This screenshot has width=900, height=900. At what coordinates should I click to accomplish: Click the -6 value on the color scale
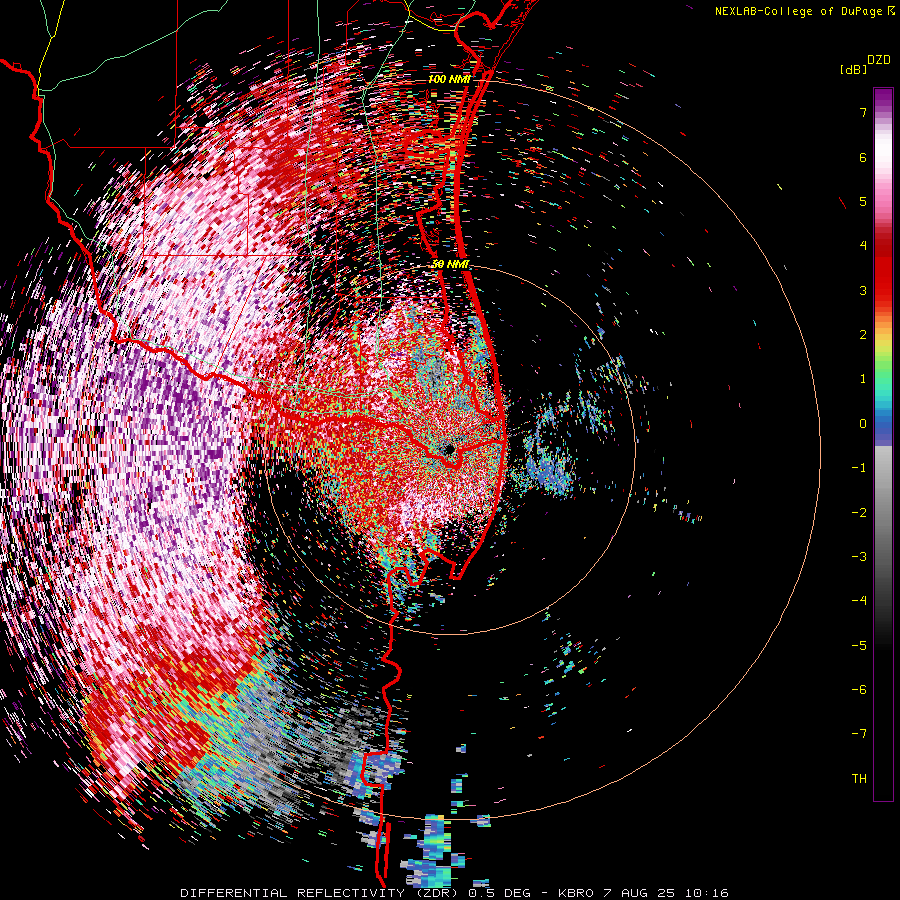point(859,690)
